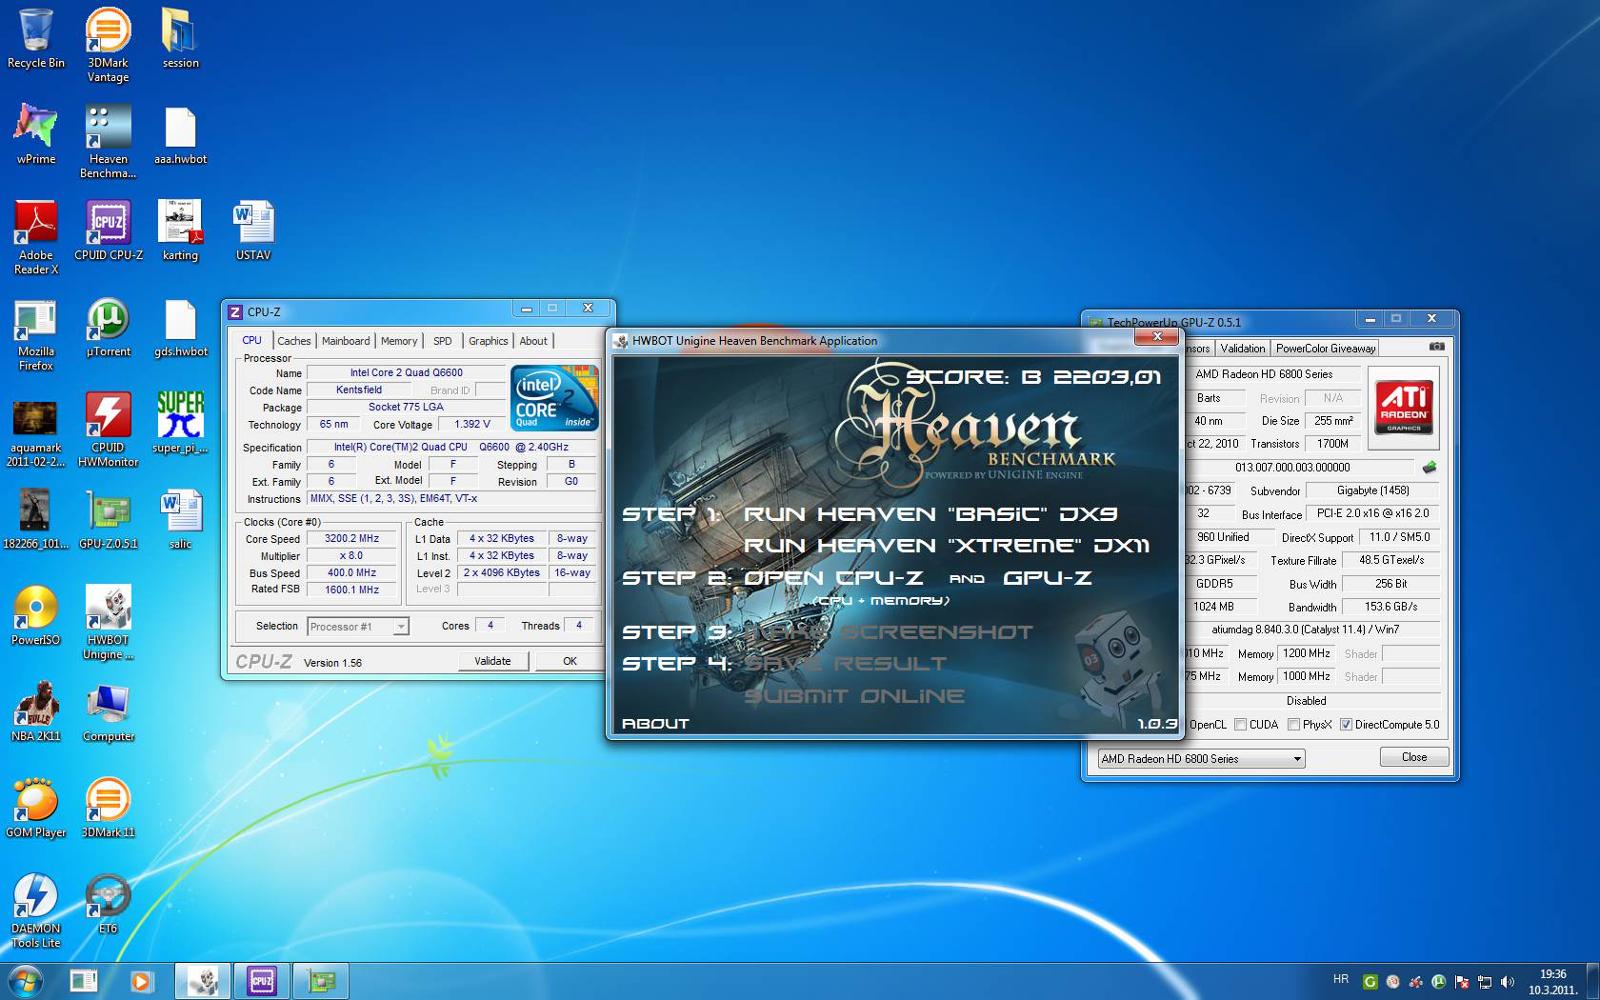Click Run Heaven "Xtreme" DX11
1600x1000 pixels.
[x=946, y=546]
